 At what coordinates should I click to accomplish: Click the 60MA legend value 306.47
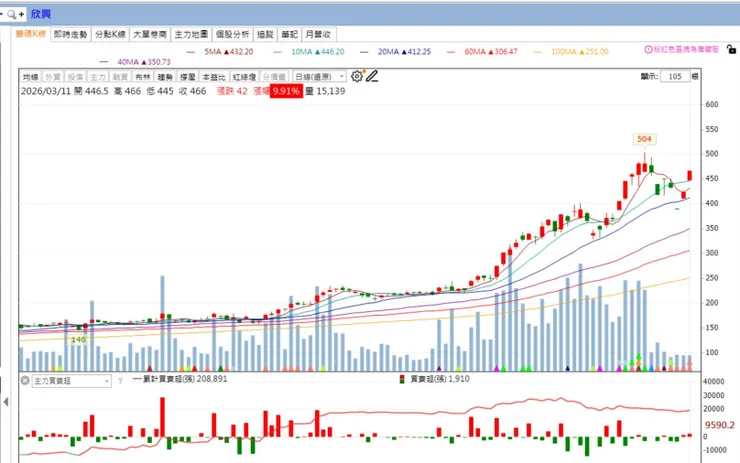coord(503,51)
